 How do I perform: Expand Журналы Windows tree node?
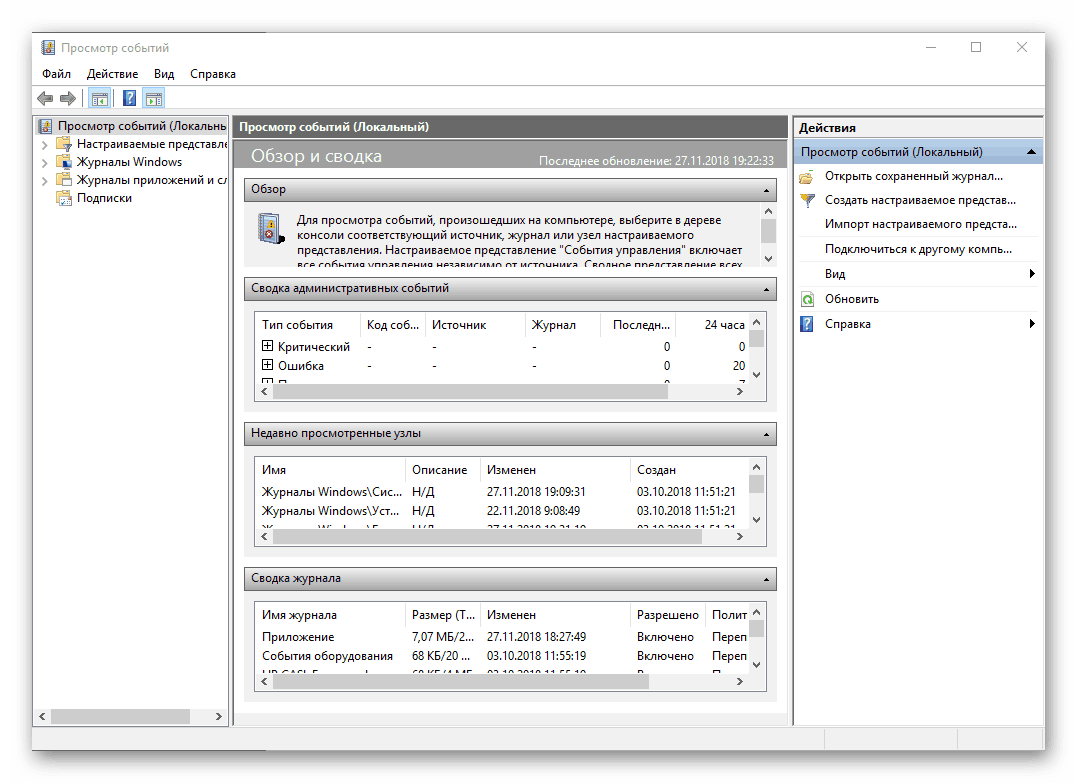pyautogui.click(x=44, y=162)
